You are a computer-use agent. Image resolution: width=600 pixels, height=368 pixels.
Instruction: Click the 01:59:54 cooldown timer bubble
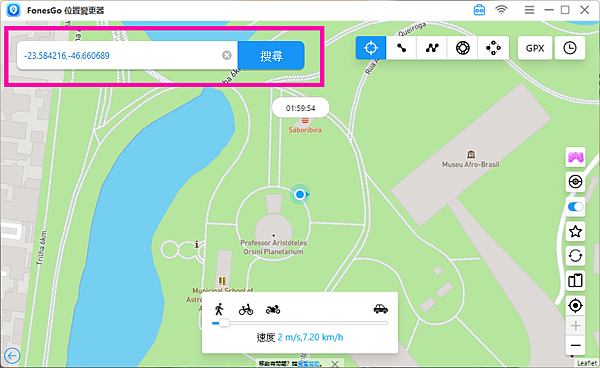click(300, 108)
